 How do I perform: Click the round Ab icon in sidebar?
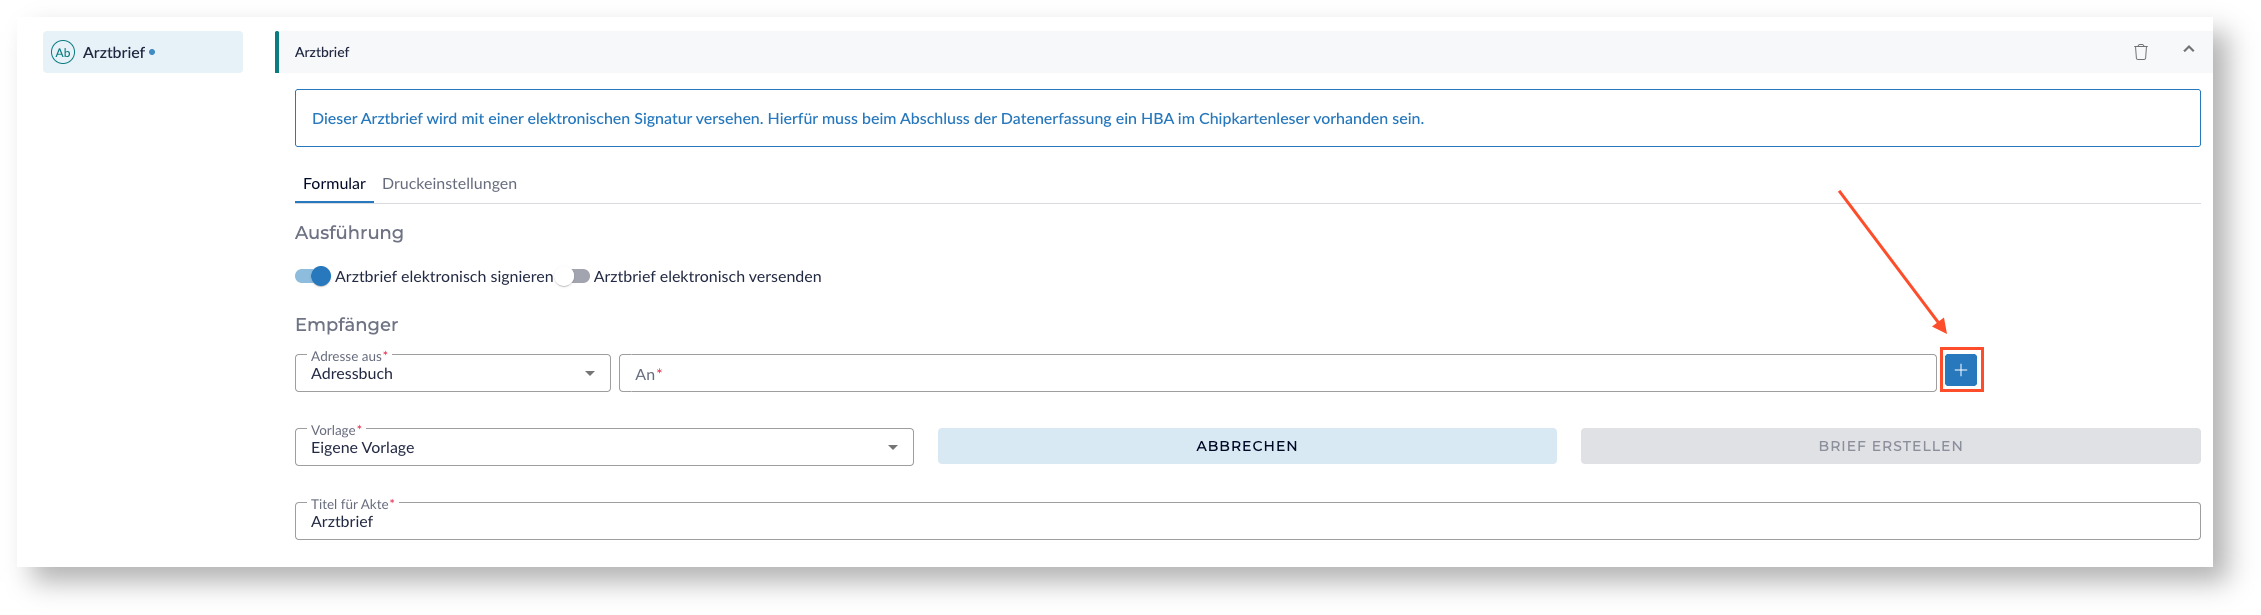pos(63,53)
